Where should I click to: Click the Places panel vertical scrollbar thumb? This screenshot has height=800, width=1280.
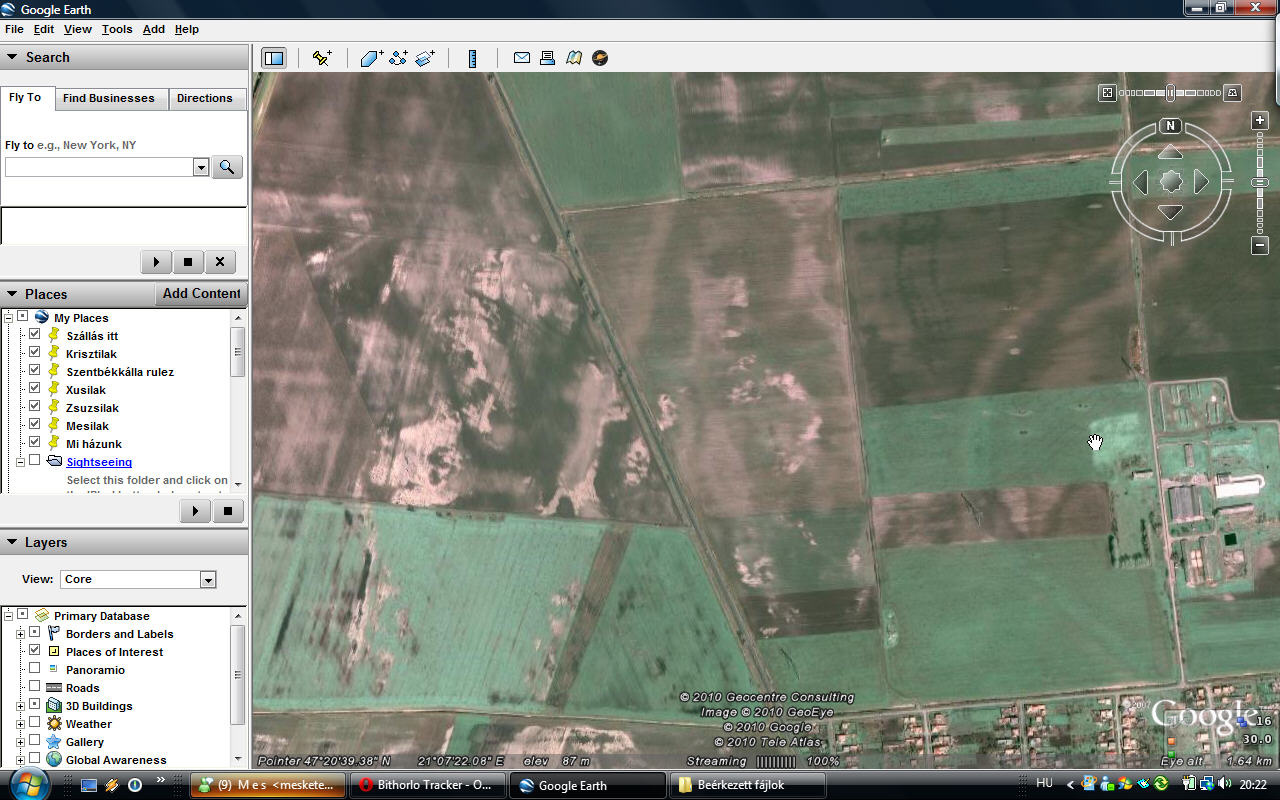(237, 352)
